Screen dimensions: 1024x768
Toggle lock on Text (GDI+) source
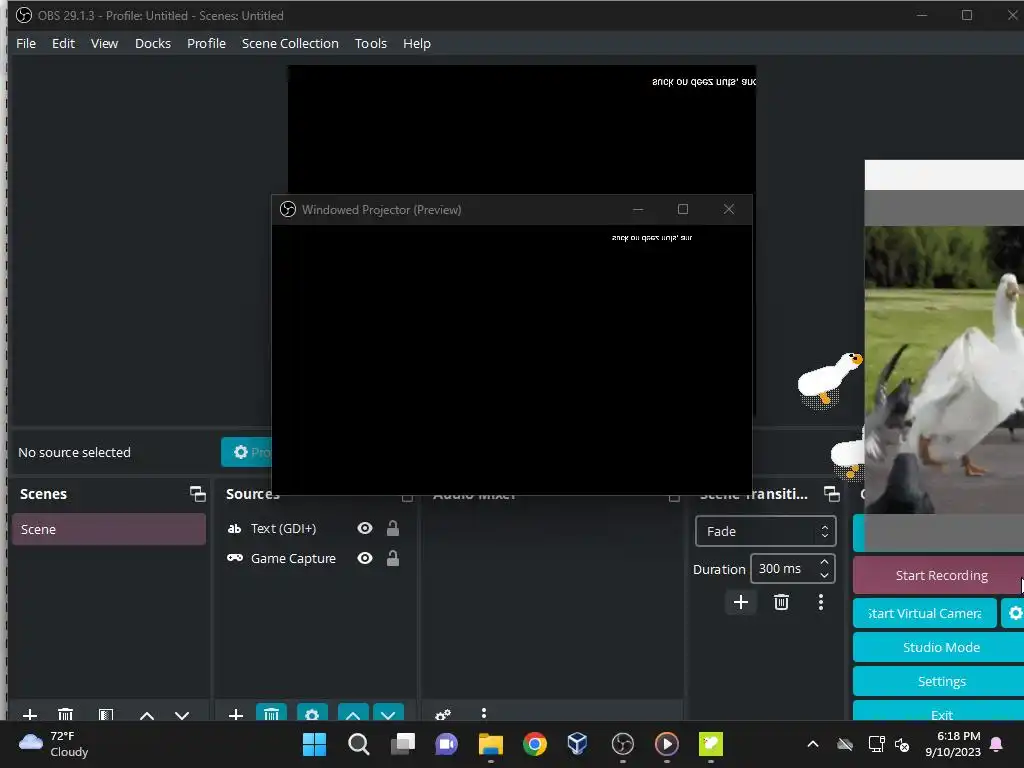pos(392,528)
